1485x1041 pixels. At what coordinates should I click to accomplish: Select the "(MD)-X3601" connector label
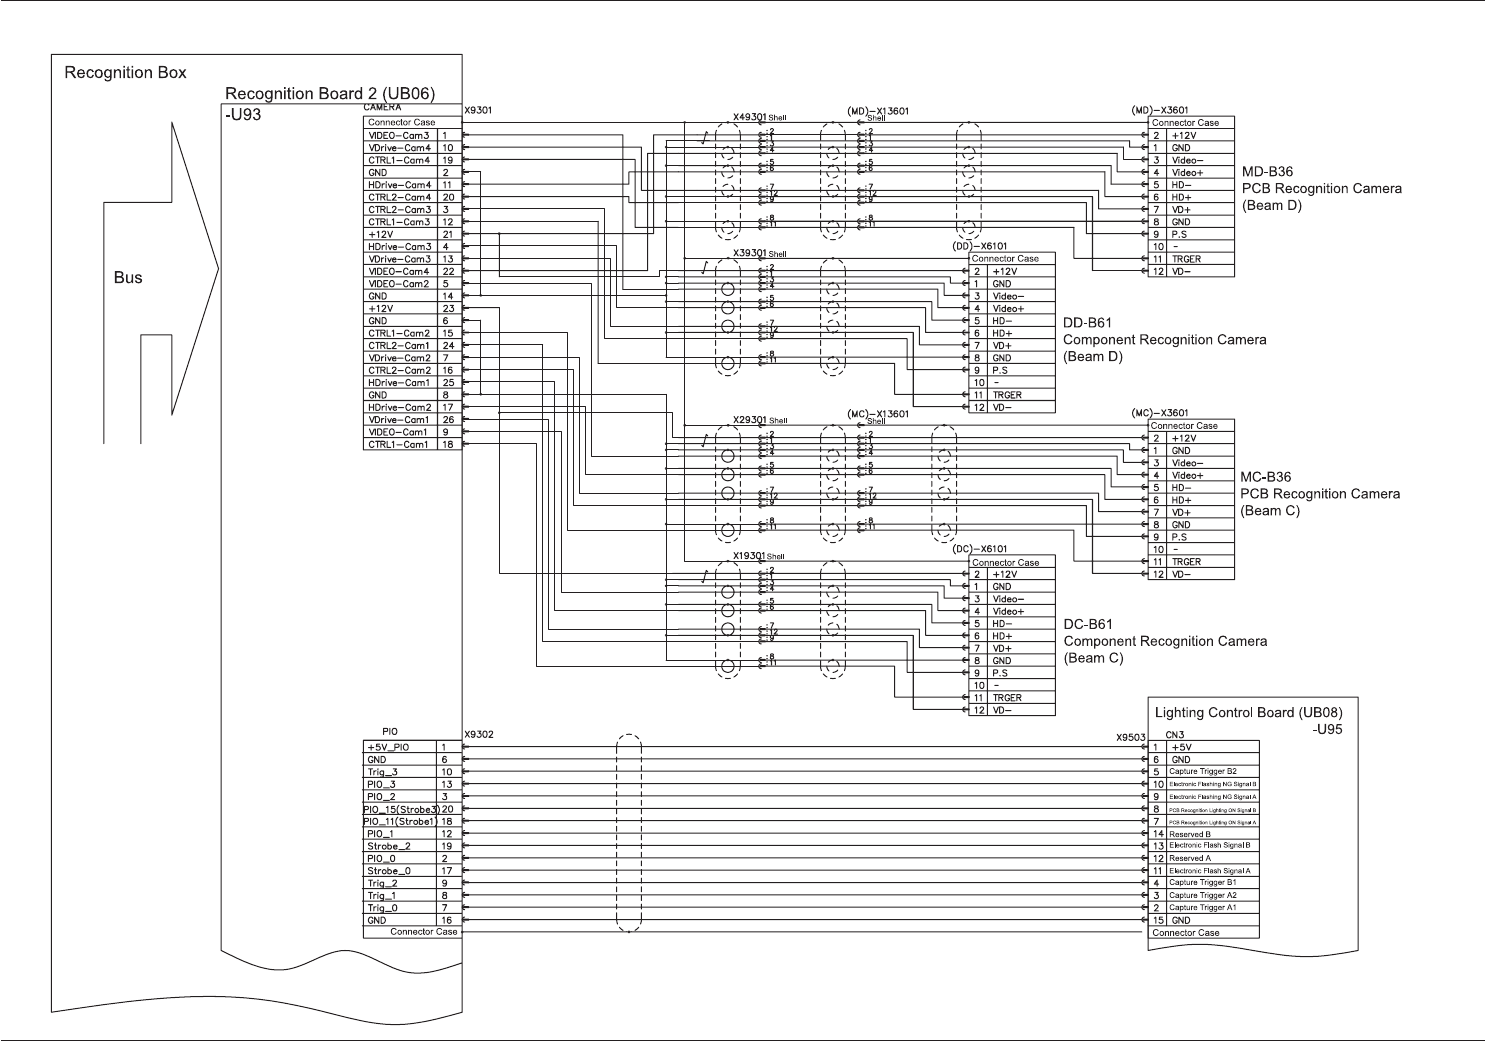(1160, 110)
